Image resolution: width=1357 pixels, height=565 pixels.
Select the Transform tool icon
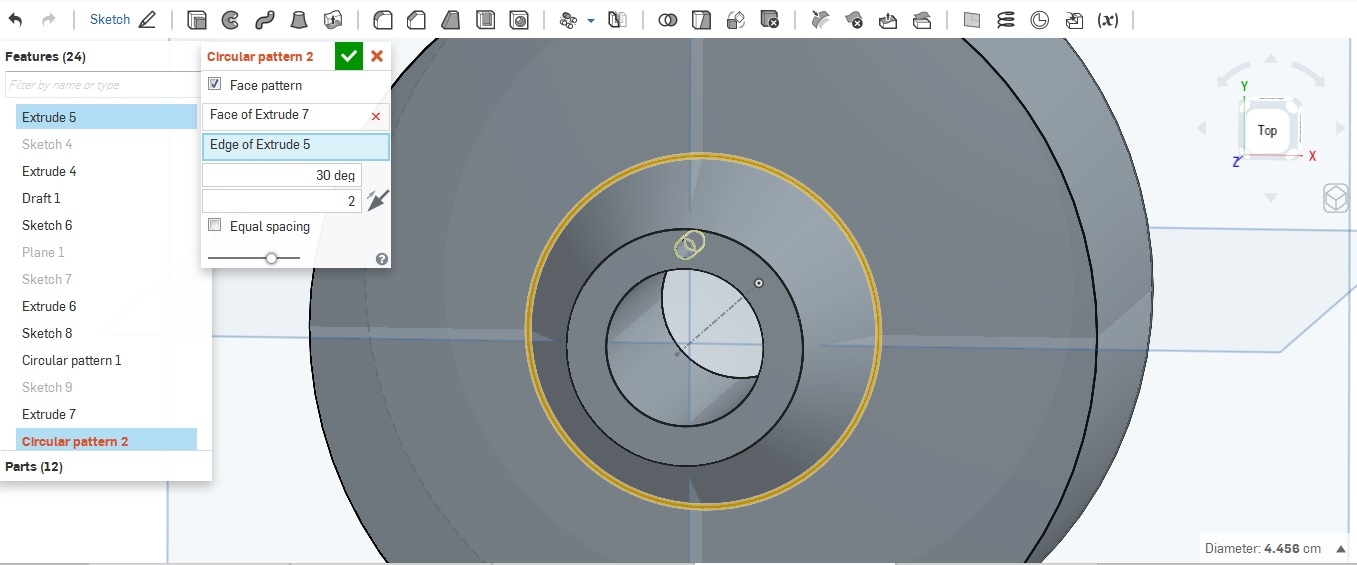click(735, 20)
